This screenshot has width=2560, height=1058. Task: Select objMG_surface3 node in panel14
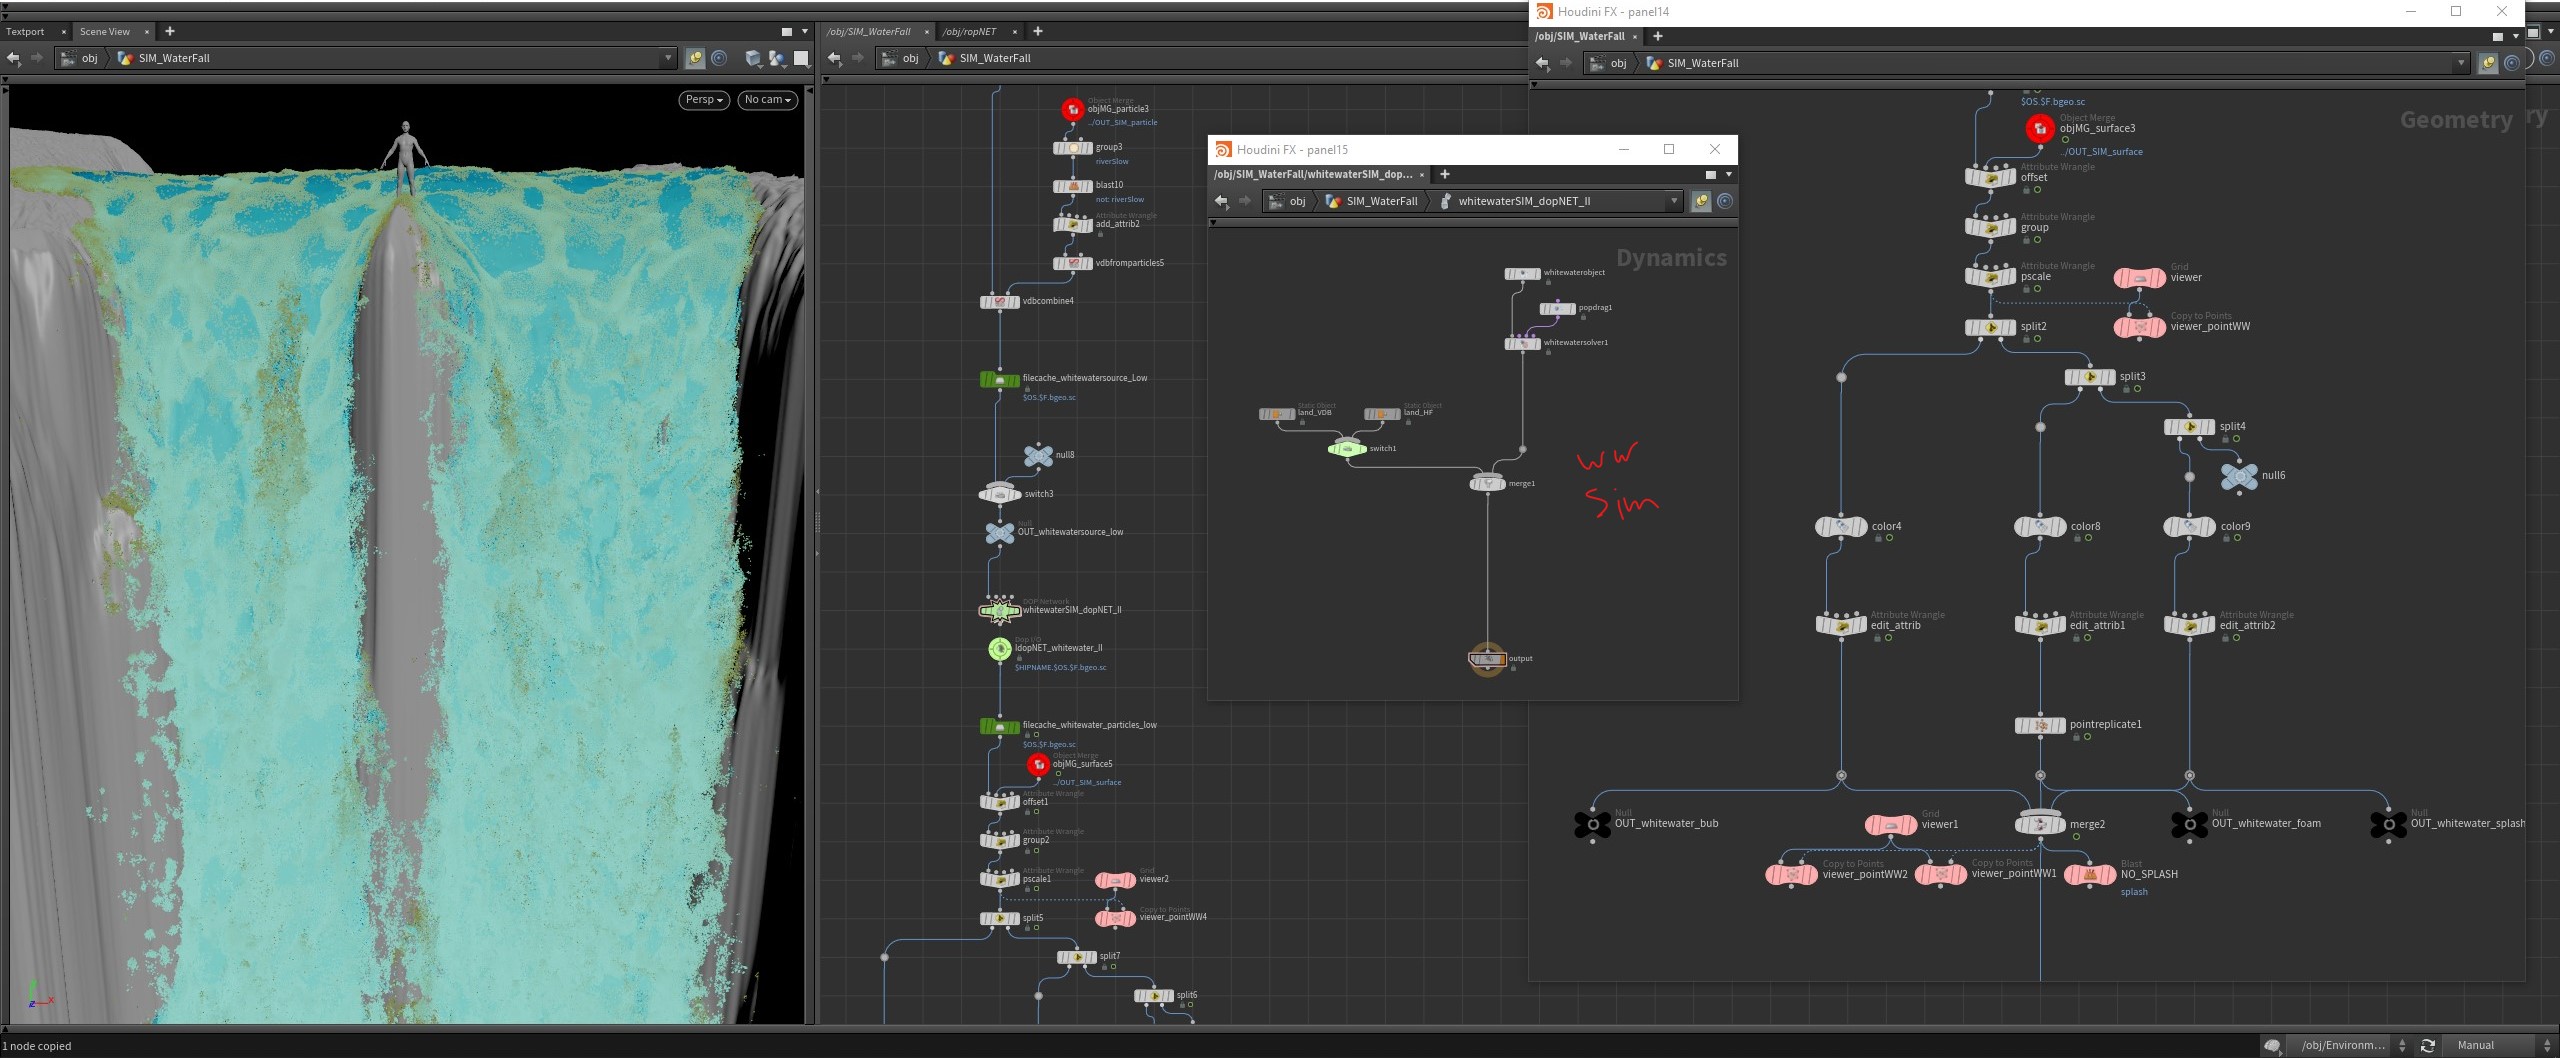coord(2040,128)
